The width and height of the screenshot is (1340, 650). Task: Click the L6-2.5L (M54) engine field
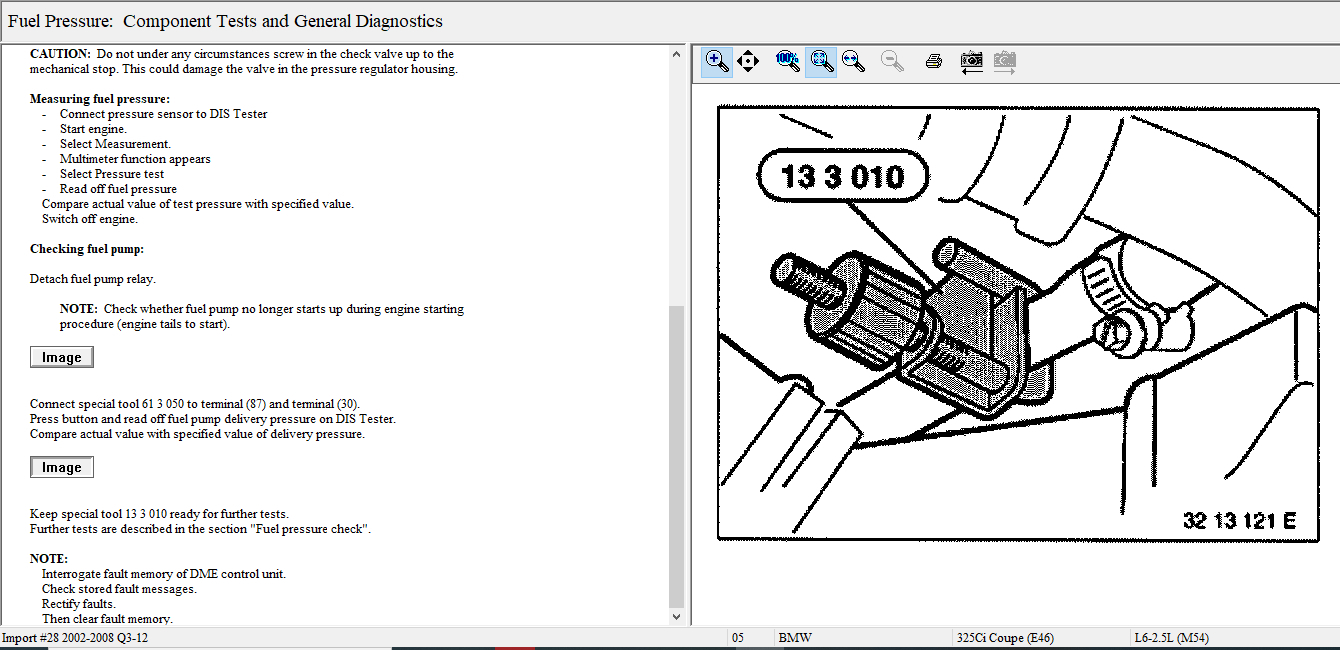pyautogui.click(x=1171, y=638)
